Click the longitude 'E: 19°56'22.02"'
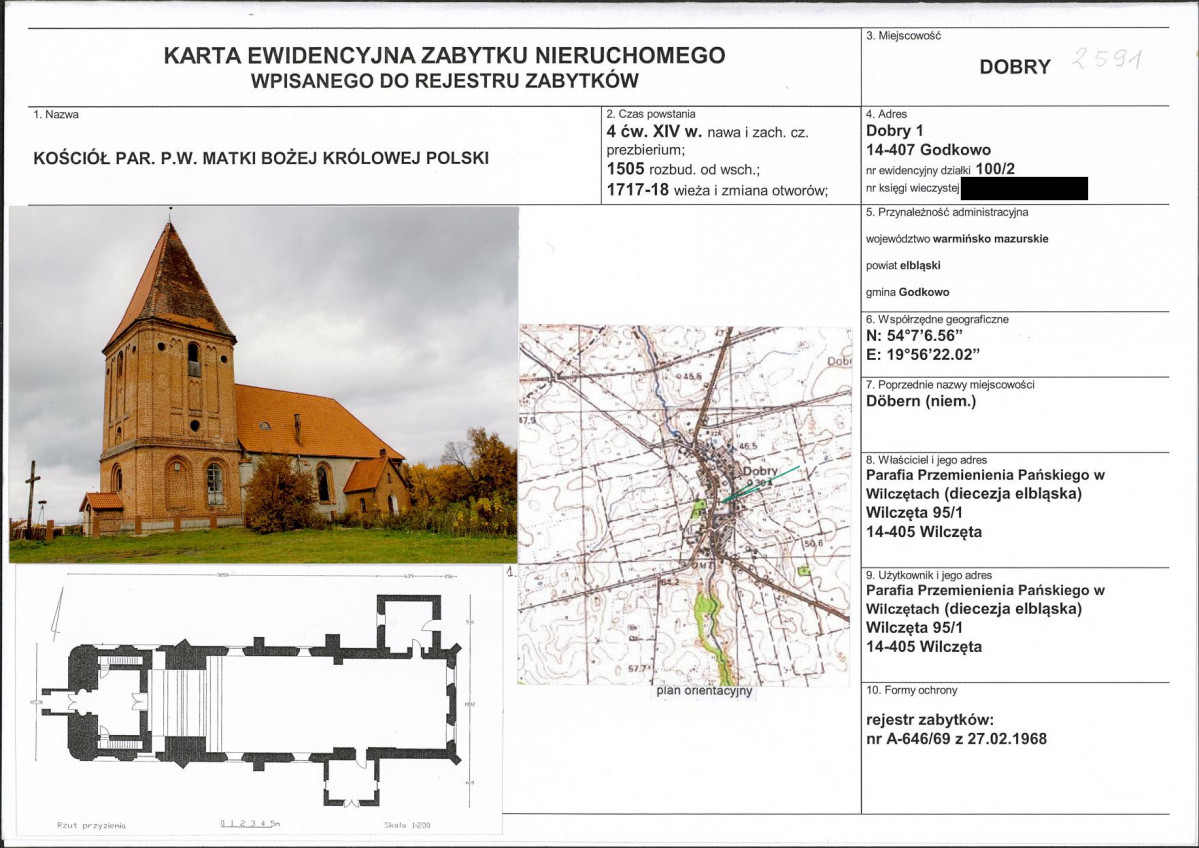 923,355
